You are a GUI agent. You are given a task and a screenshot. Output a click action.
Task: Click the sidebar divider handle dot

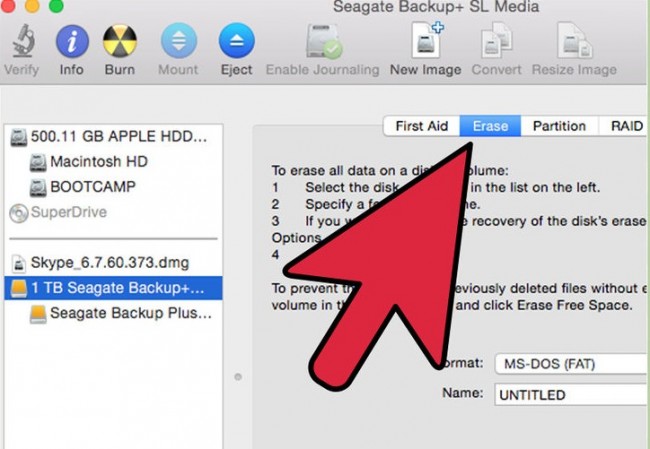point(238,377)
